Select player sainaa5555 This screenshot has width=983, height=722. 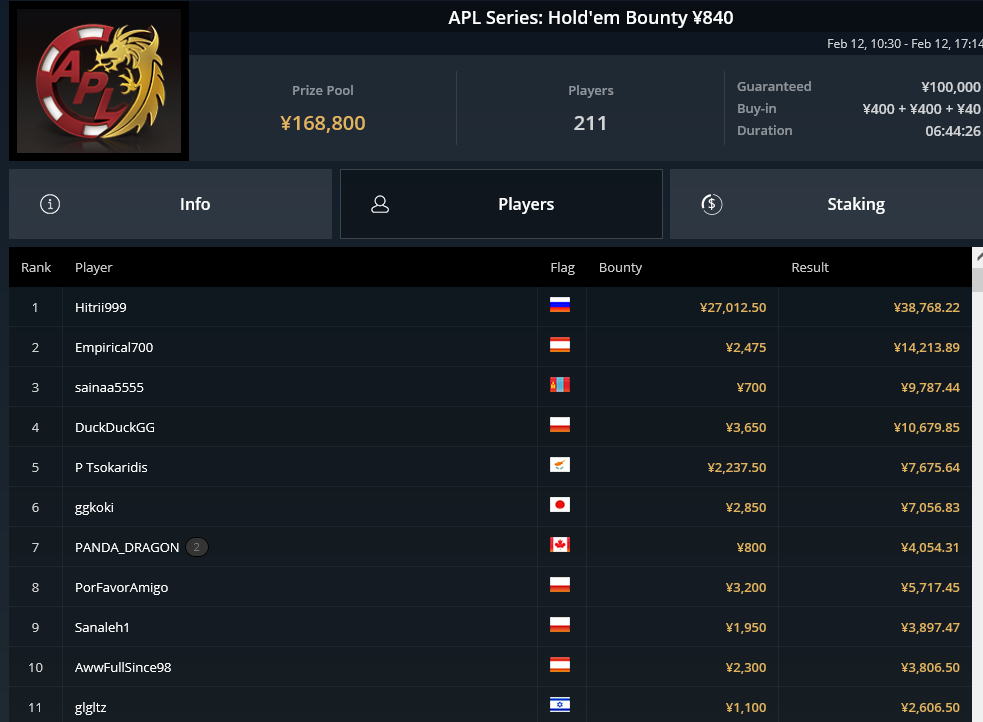[109, 387]
